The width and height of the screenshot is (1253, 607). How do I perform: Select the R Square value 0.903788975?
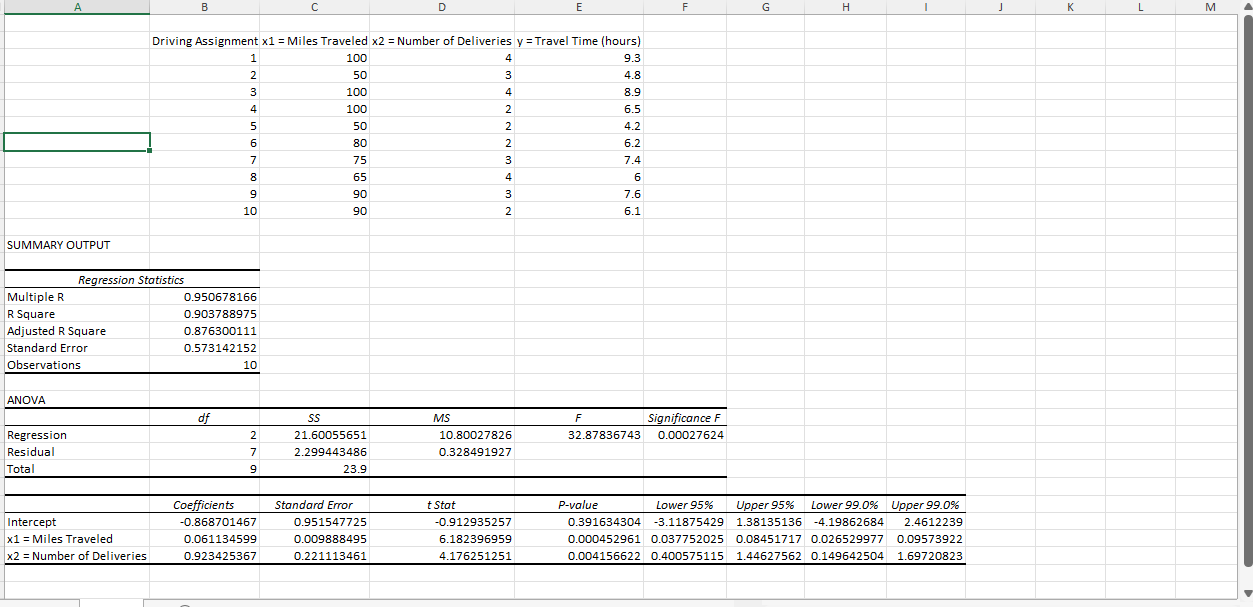pos(204,313)
